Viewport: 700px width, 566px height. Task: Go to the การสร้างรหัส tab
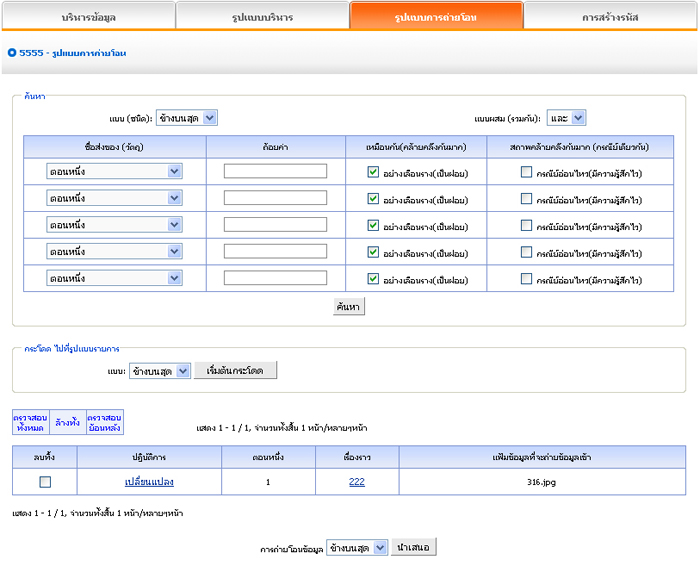point(610,17)
